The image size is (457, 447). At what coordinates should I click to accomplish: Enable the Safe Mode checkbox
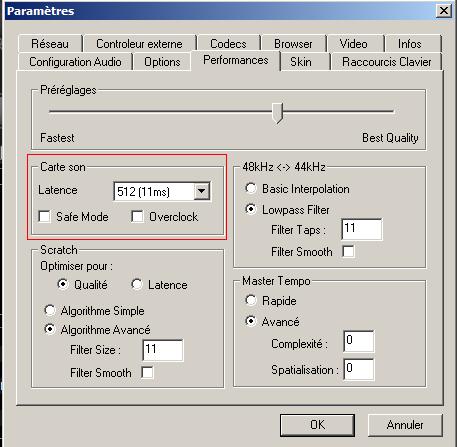(x=44, y=217)
